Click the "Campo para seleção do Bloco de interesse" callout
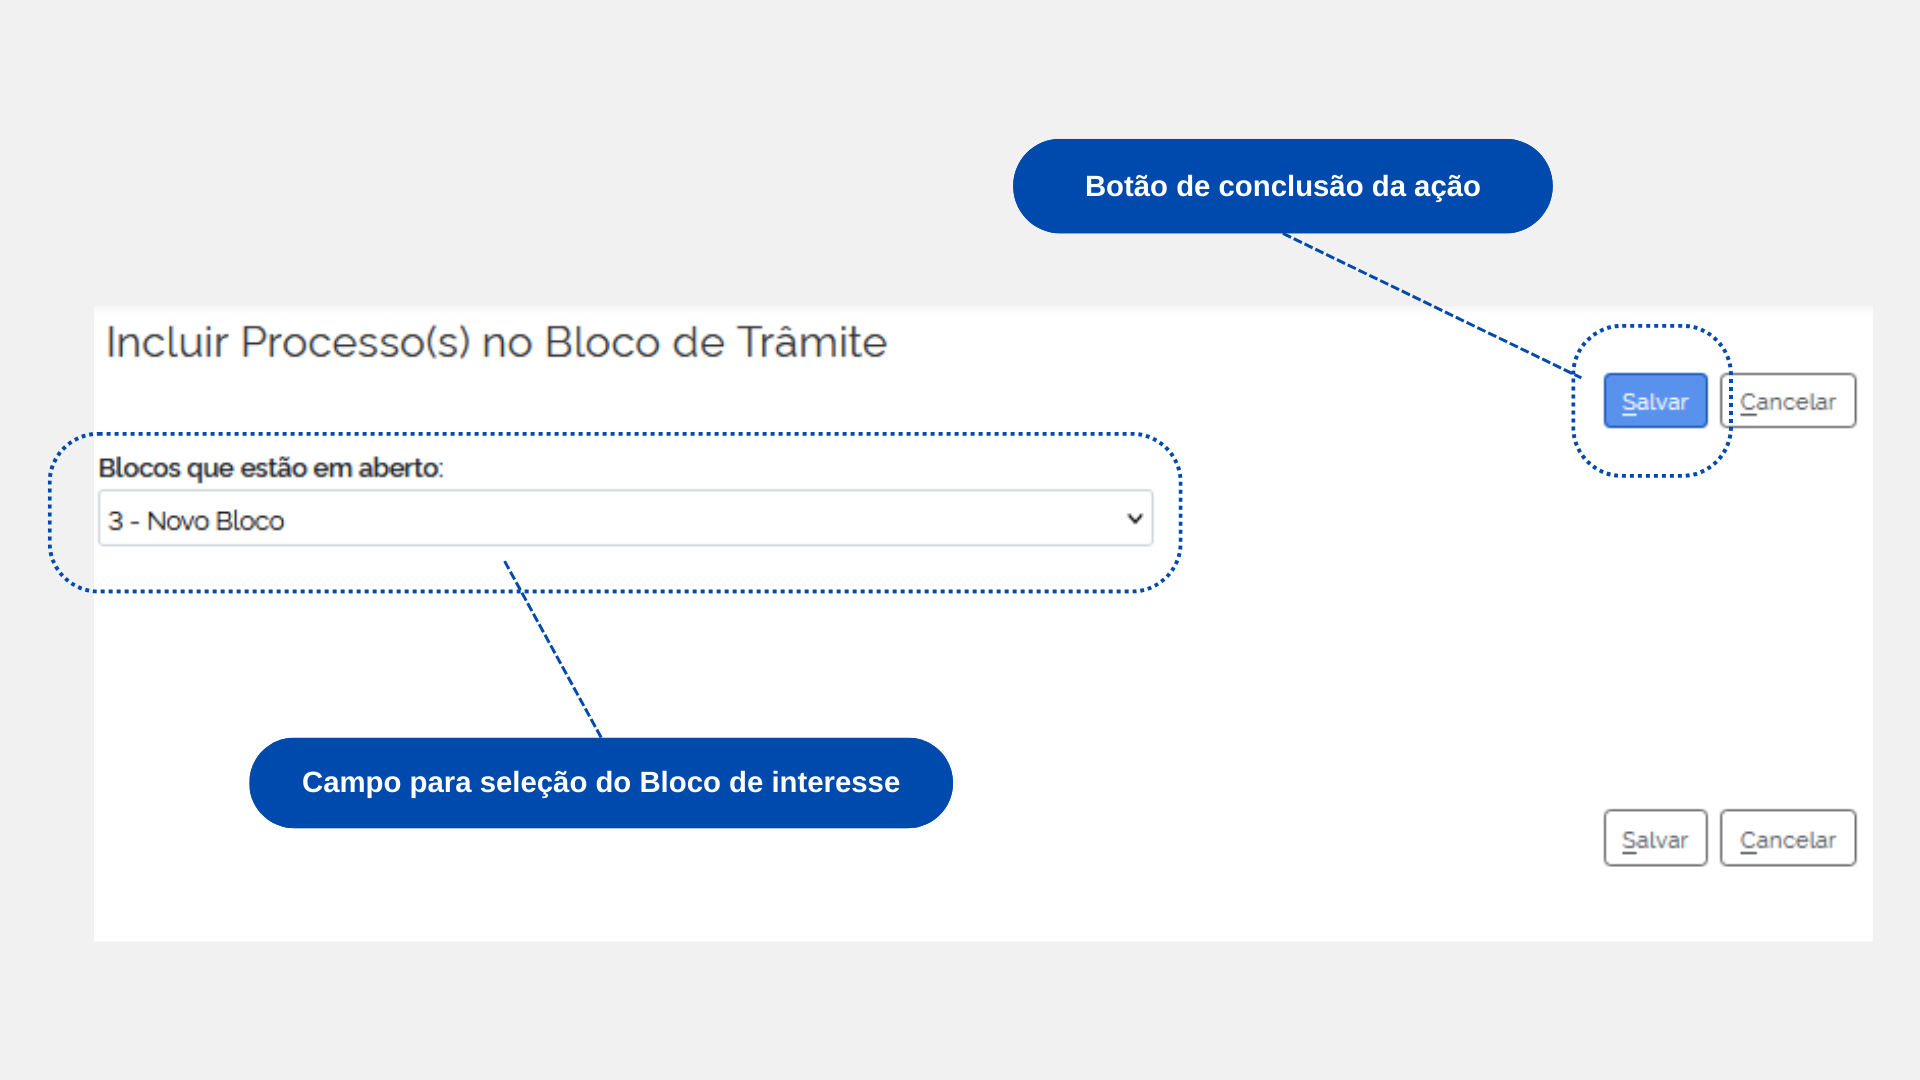 tap(600, 782)
